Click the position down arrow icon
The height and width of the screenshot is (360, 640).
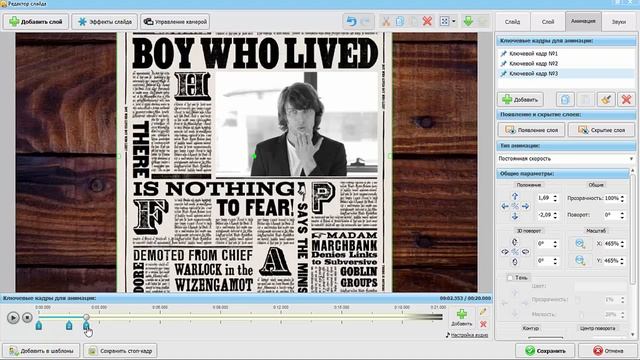coord(515,216)
